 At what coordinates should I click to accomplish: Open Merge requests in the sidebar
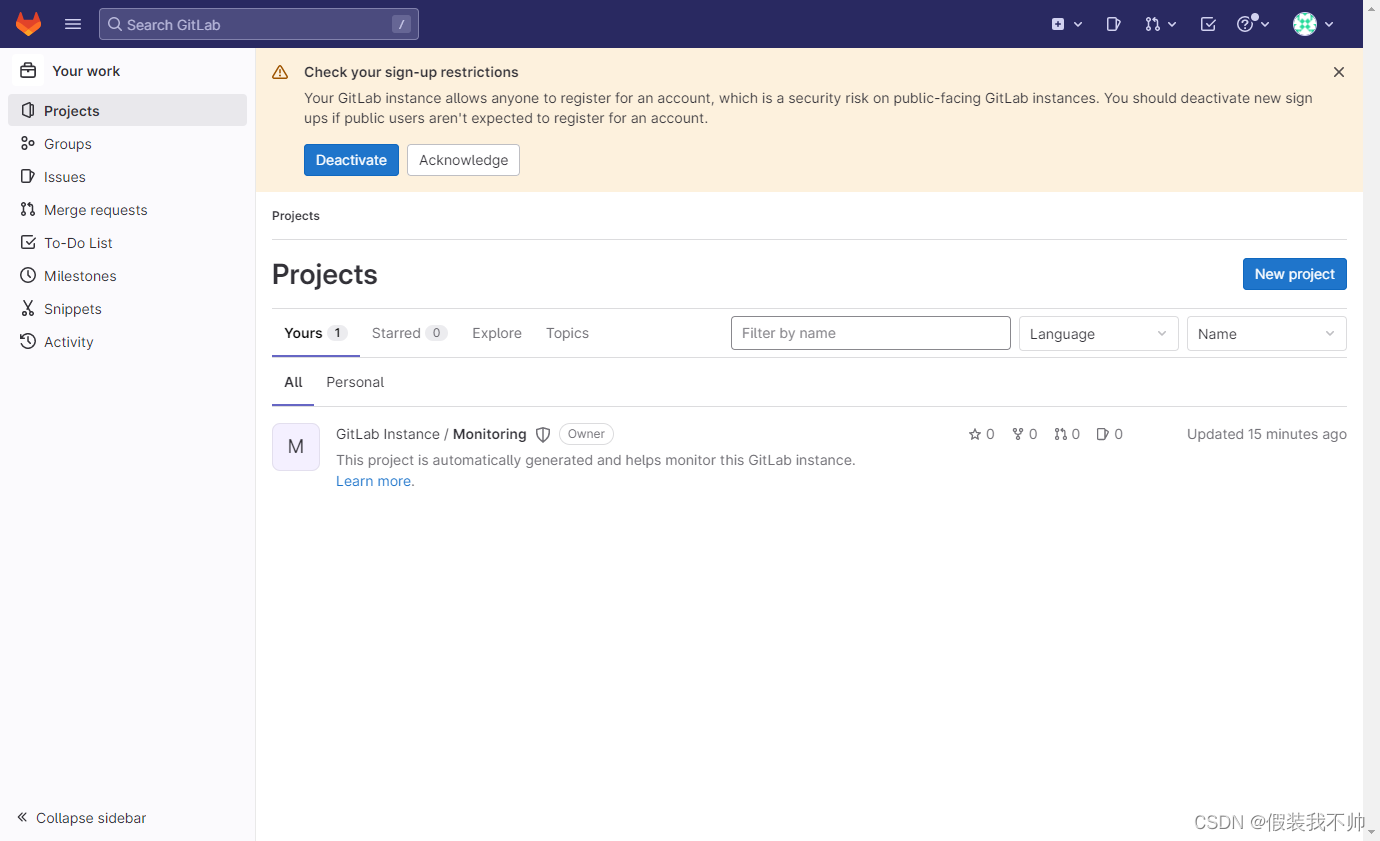(128, 210)
